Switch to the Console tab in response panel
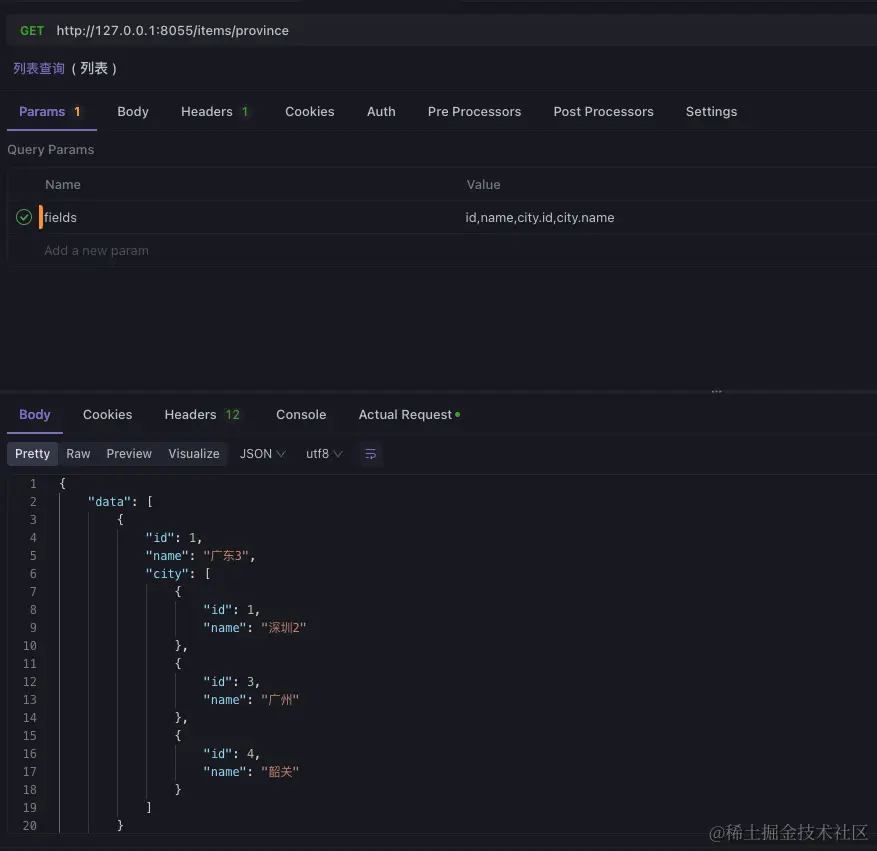 pos(301,414)
